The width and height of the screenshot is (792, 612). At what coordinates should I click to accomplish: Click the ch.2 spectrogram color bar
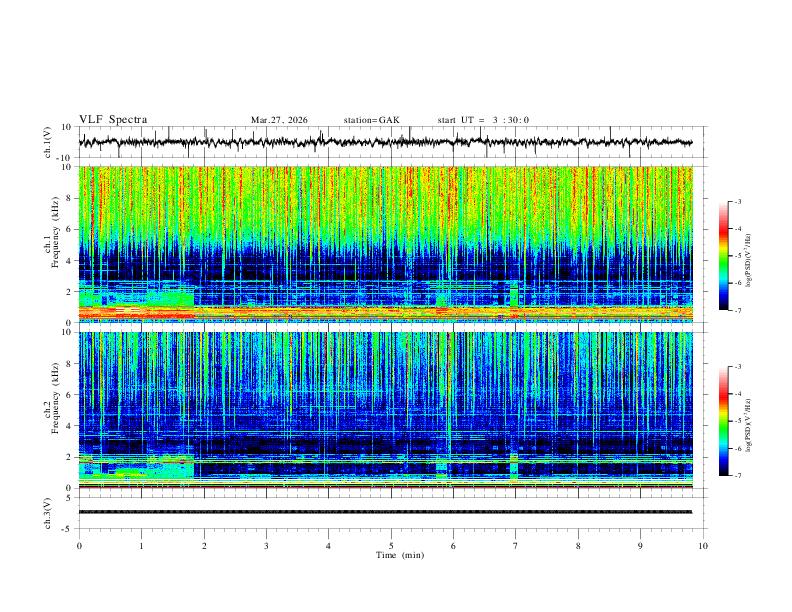[723, 421]
